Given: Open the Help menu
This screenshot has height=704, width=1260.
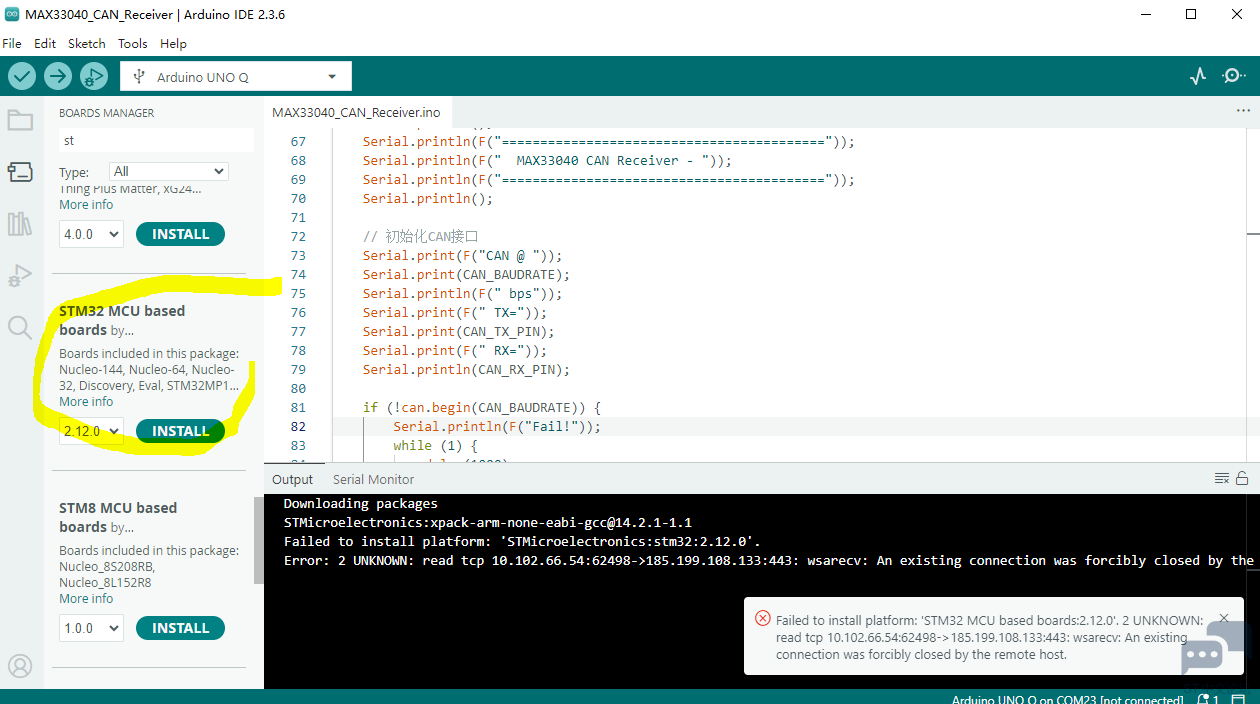Looking at the screenshot, I should (x=174, y=44).
